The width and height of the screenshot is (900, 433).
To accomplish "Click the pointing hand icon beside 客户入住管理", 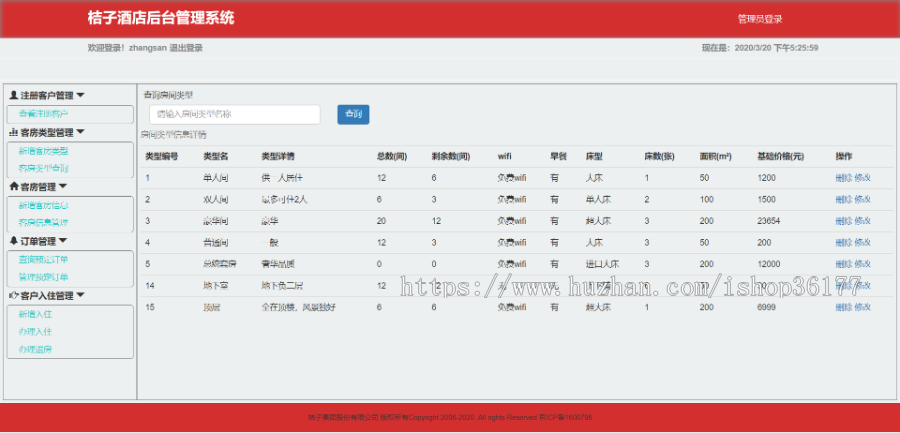I will pos(14,295).
